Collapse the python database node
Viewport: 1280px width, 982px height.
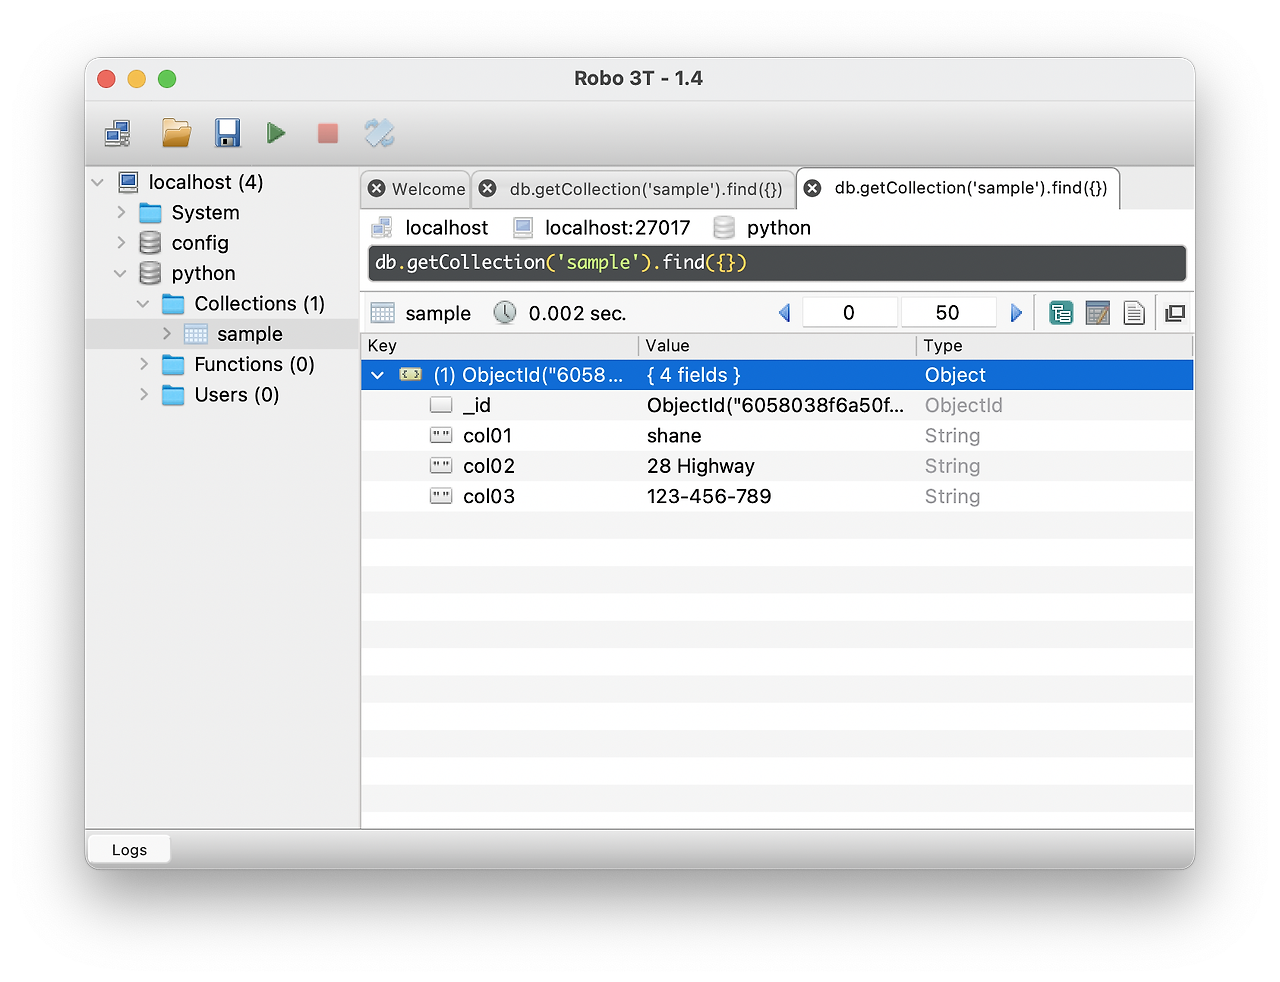(120, 273)
